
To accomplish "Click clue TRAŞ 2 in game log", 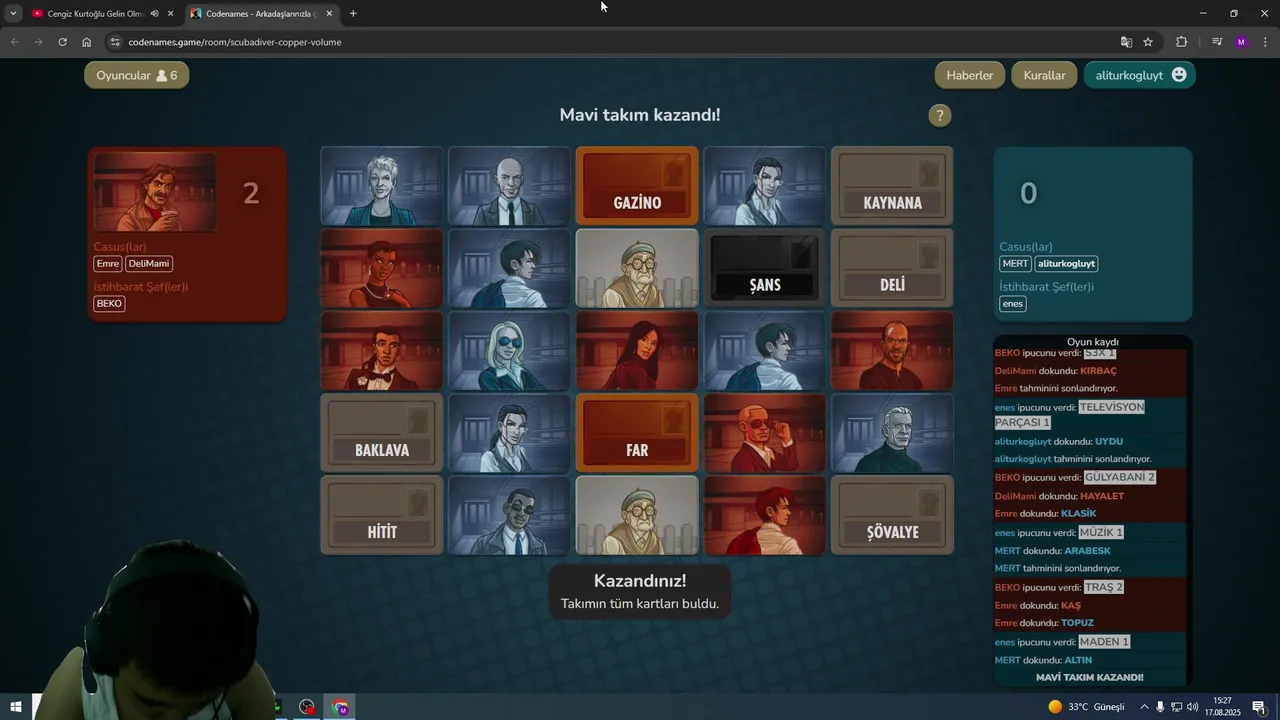I will click(1103, 587).
